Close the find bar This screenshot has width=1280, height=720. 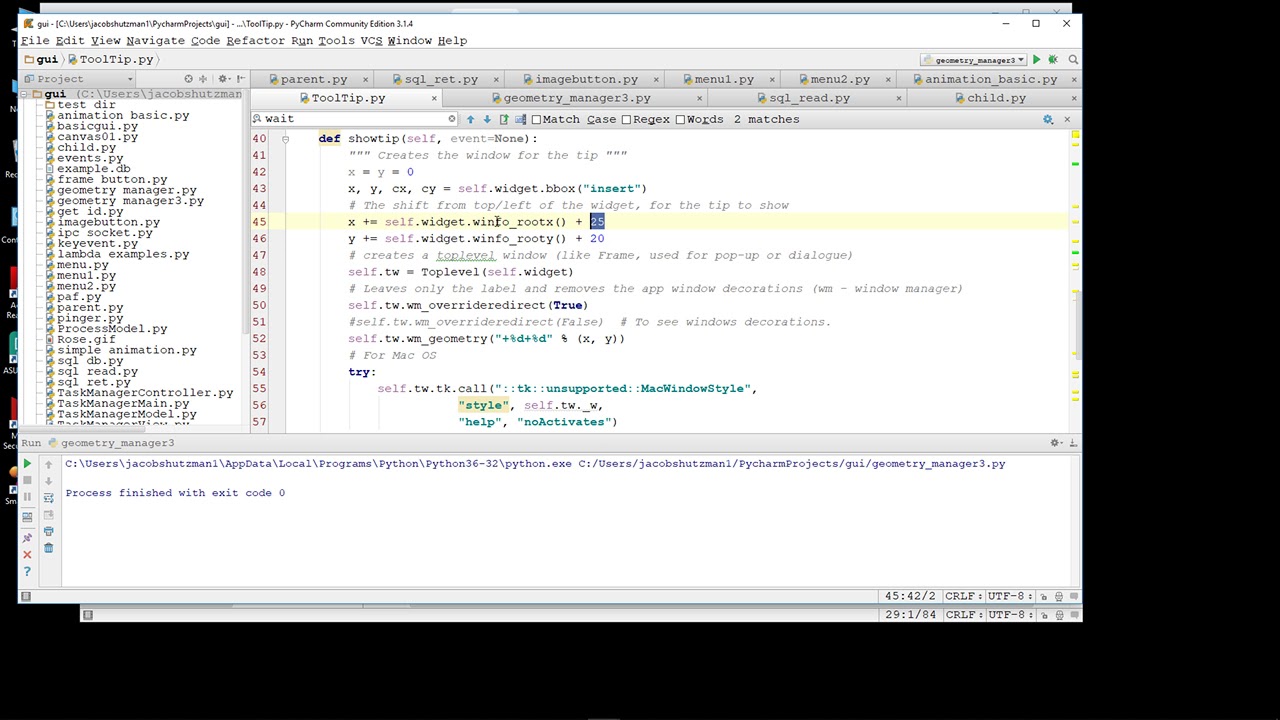click(1066, 119)
